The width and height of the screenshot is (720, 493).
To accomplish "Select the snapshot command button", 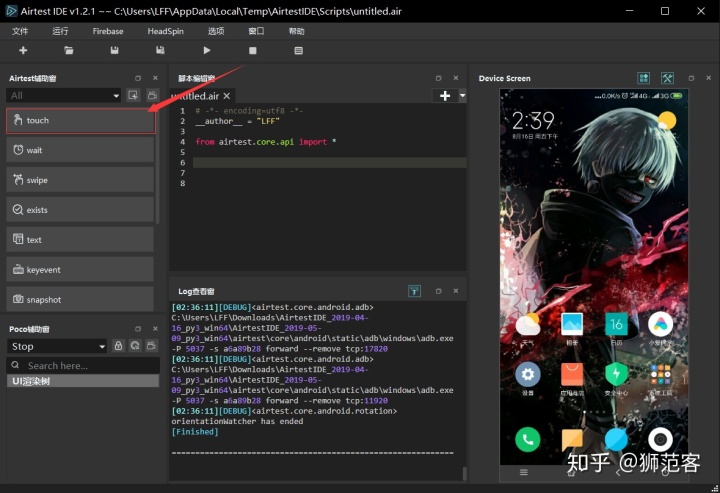I will 80,299.
